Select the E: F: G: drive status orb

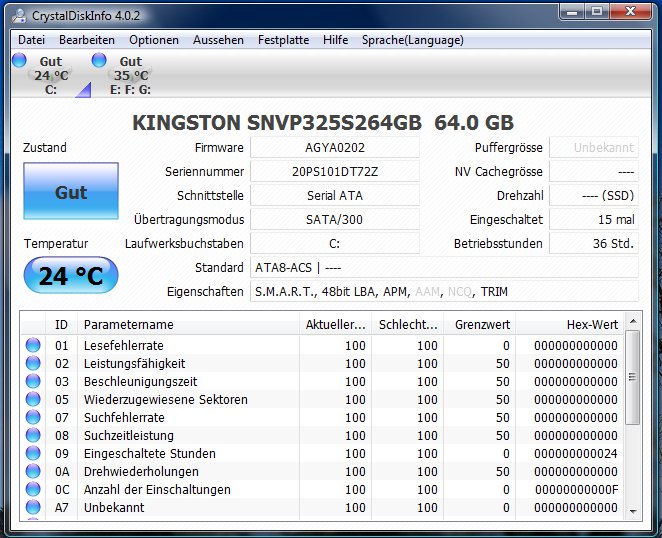pyautogui.click(x=99, y=60)
